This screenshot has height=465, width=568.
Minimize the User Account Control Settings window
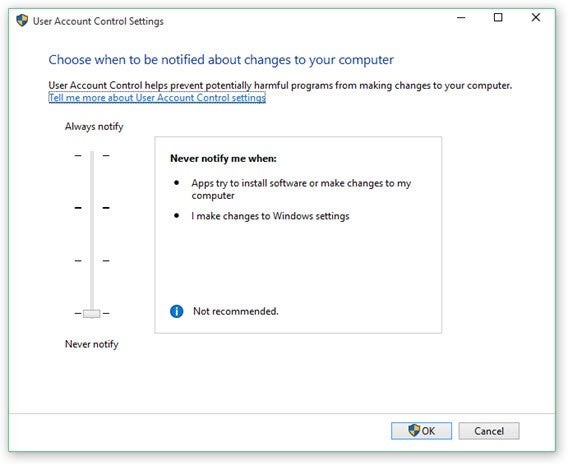(x=461, y=17)
